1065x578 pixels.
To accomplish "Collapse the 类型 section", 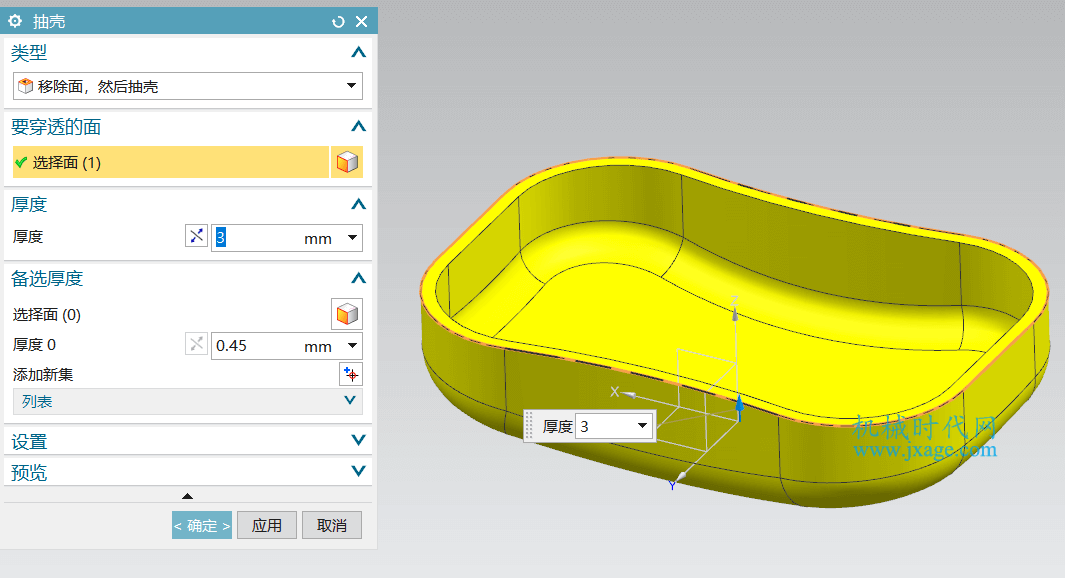I will coord(359,52).
